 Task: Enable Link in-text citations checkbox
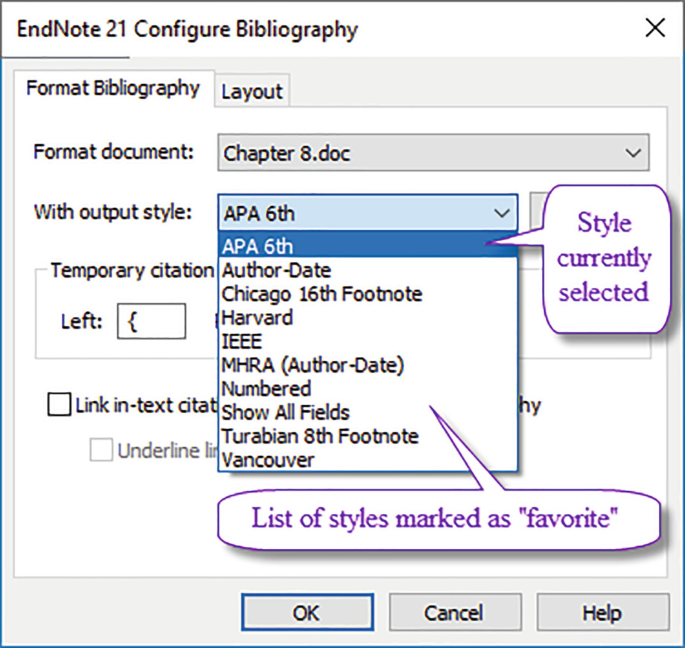59,405
